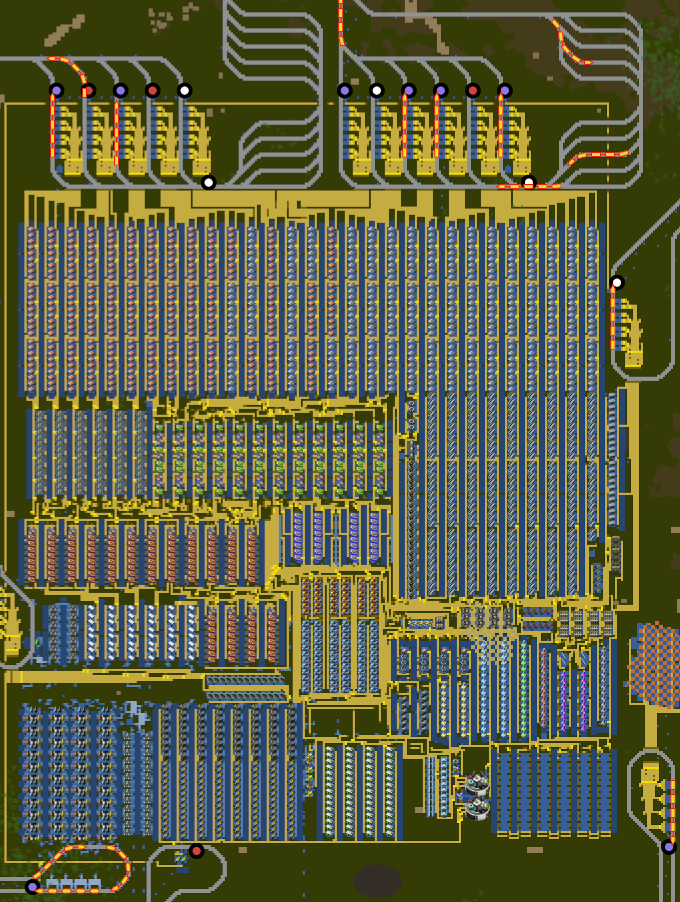
Task: Select the white marker below the right station group
Action: point(529,182)
